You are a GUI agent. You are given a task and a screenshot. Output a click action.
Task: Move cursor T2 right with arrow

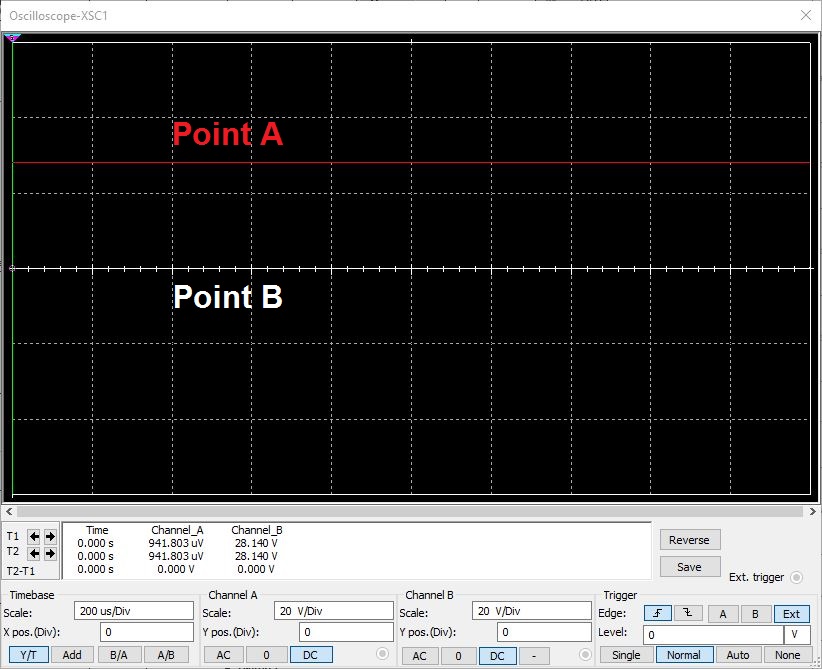click(x=50, y=554)
